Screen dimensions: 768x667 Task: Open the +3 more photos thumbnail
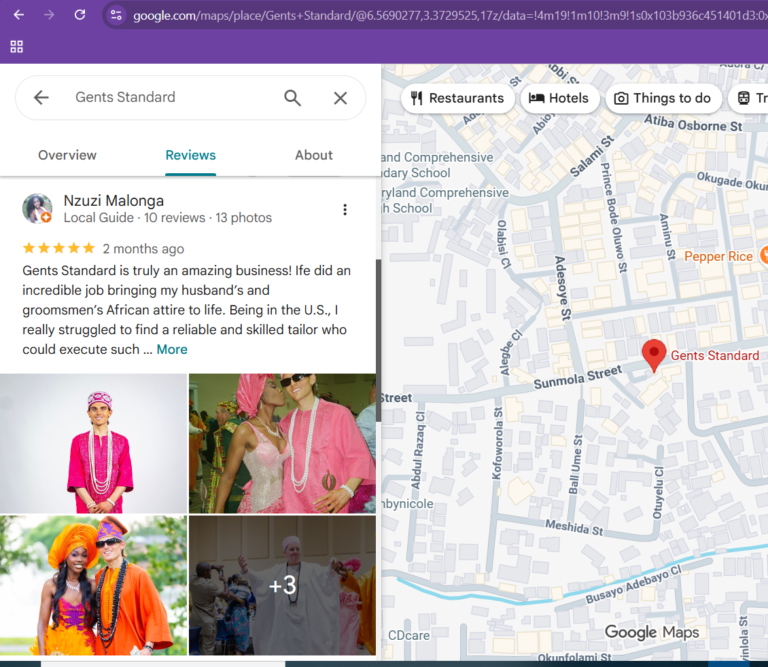pos(283,585)
